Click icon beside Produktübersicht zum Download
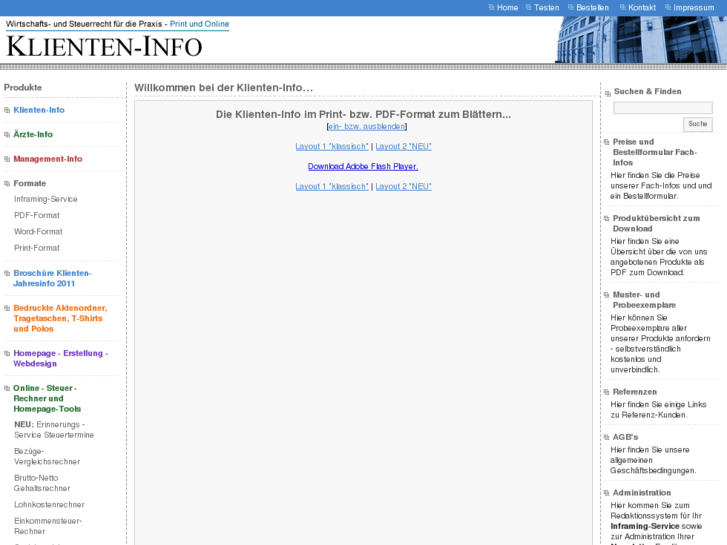The height and width of the screenshot is (545, 727). (x=606, y=218)
